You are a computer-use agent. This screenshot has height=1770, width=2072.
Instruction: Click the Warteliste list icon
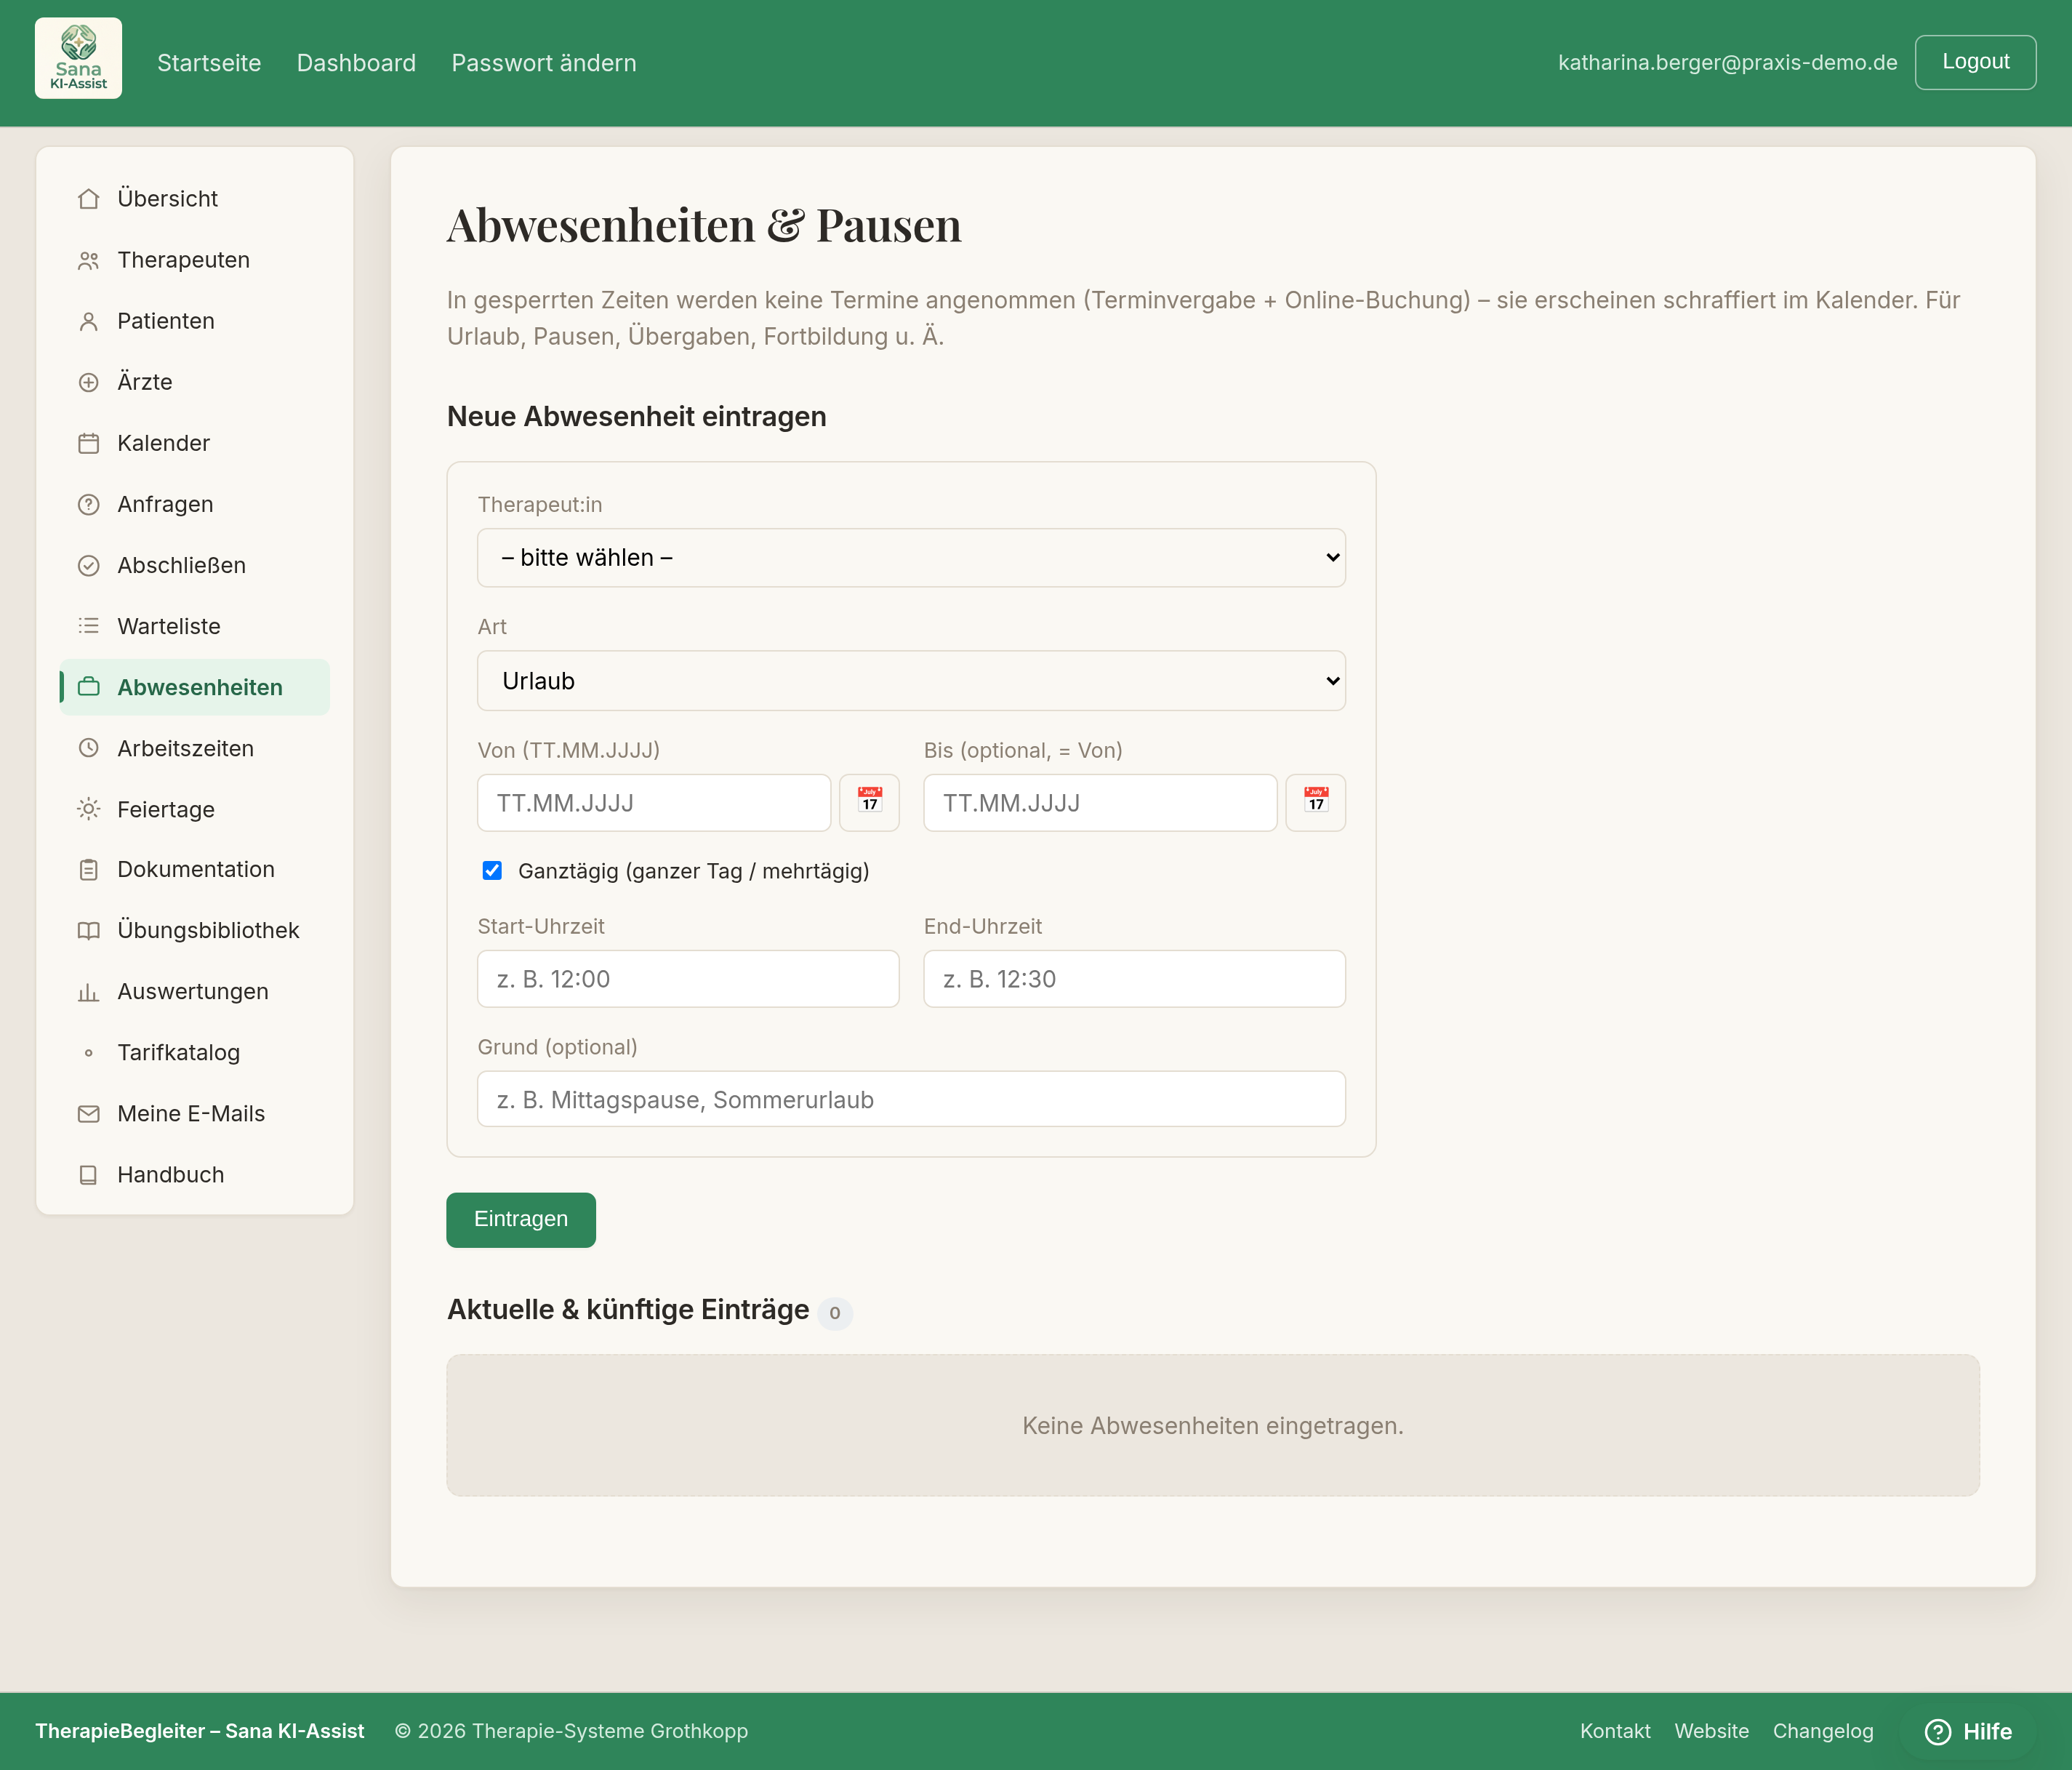[89, 626]
